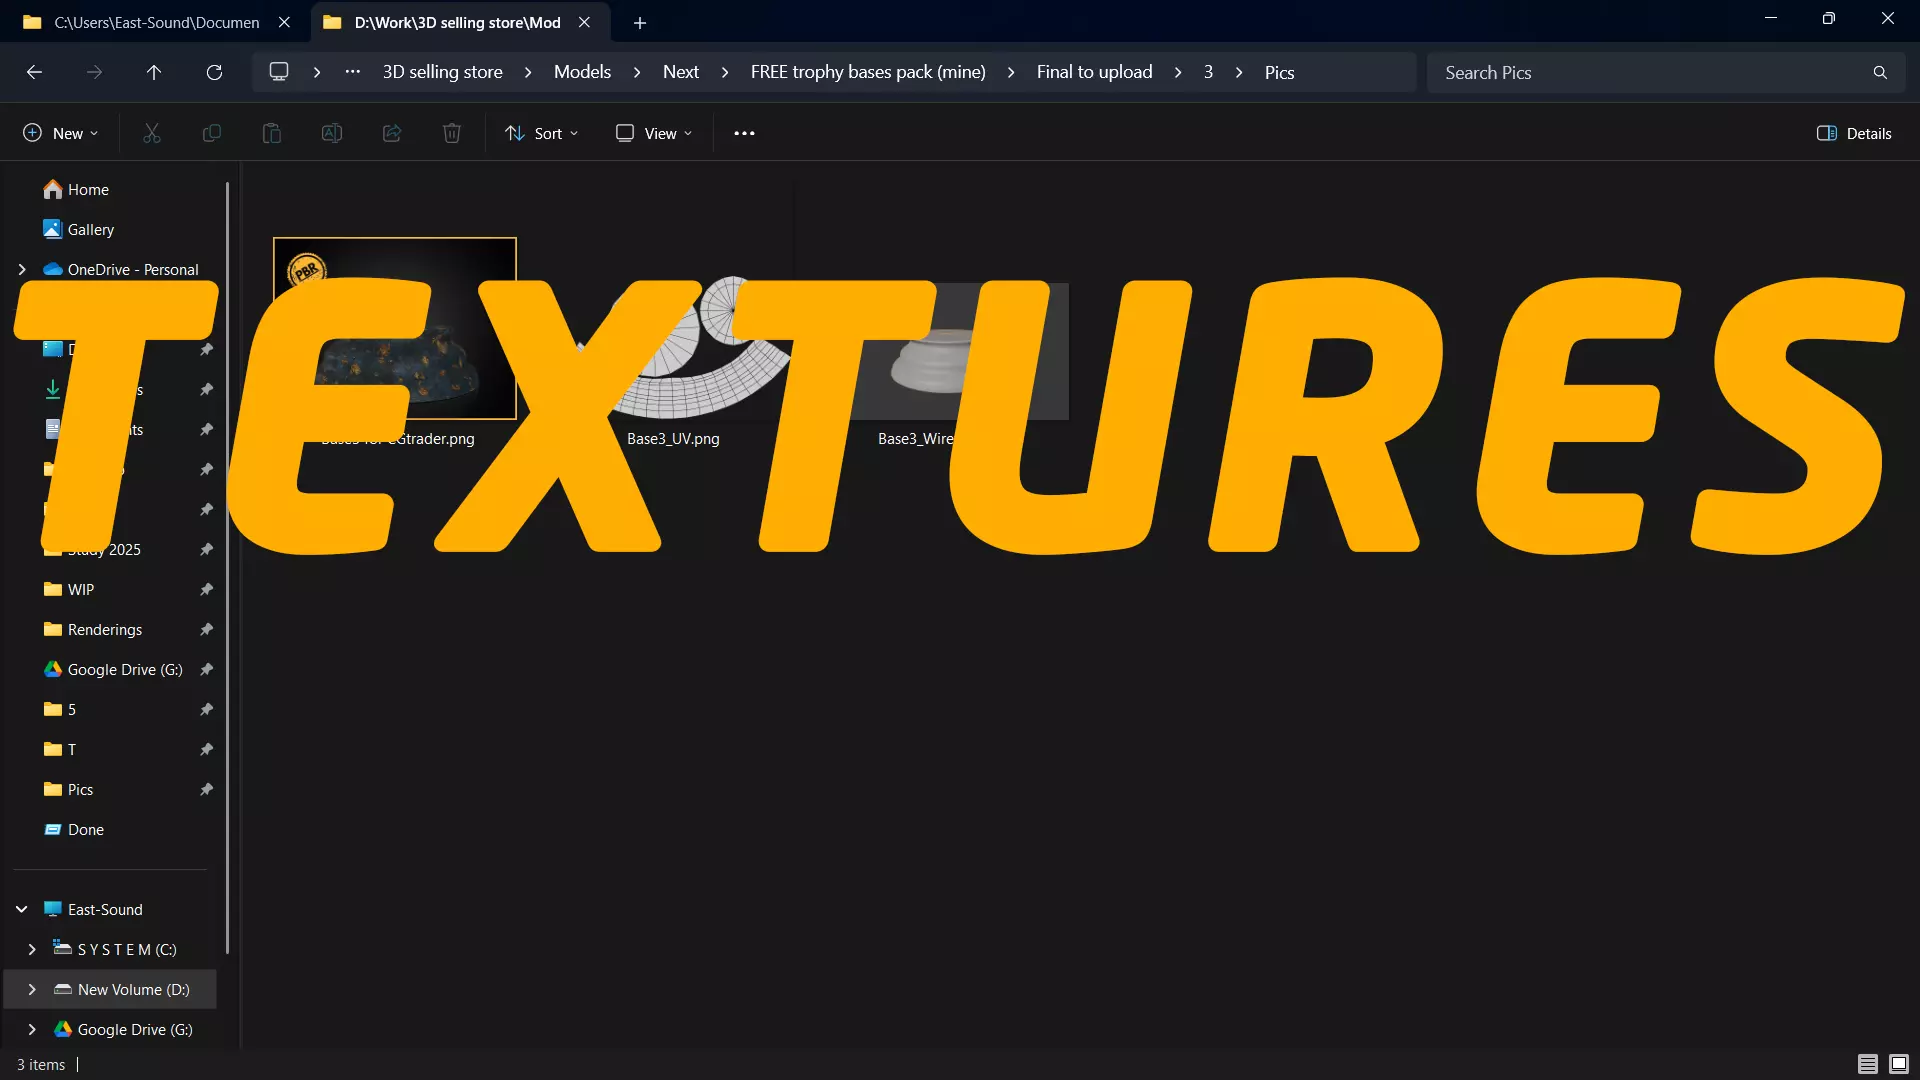The height and width of the screenshot is (1080, 1920).
Task: Click the Up directory arrow
Action: [153, 72]
